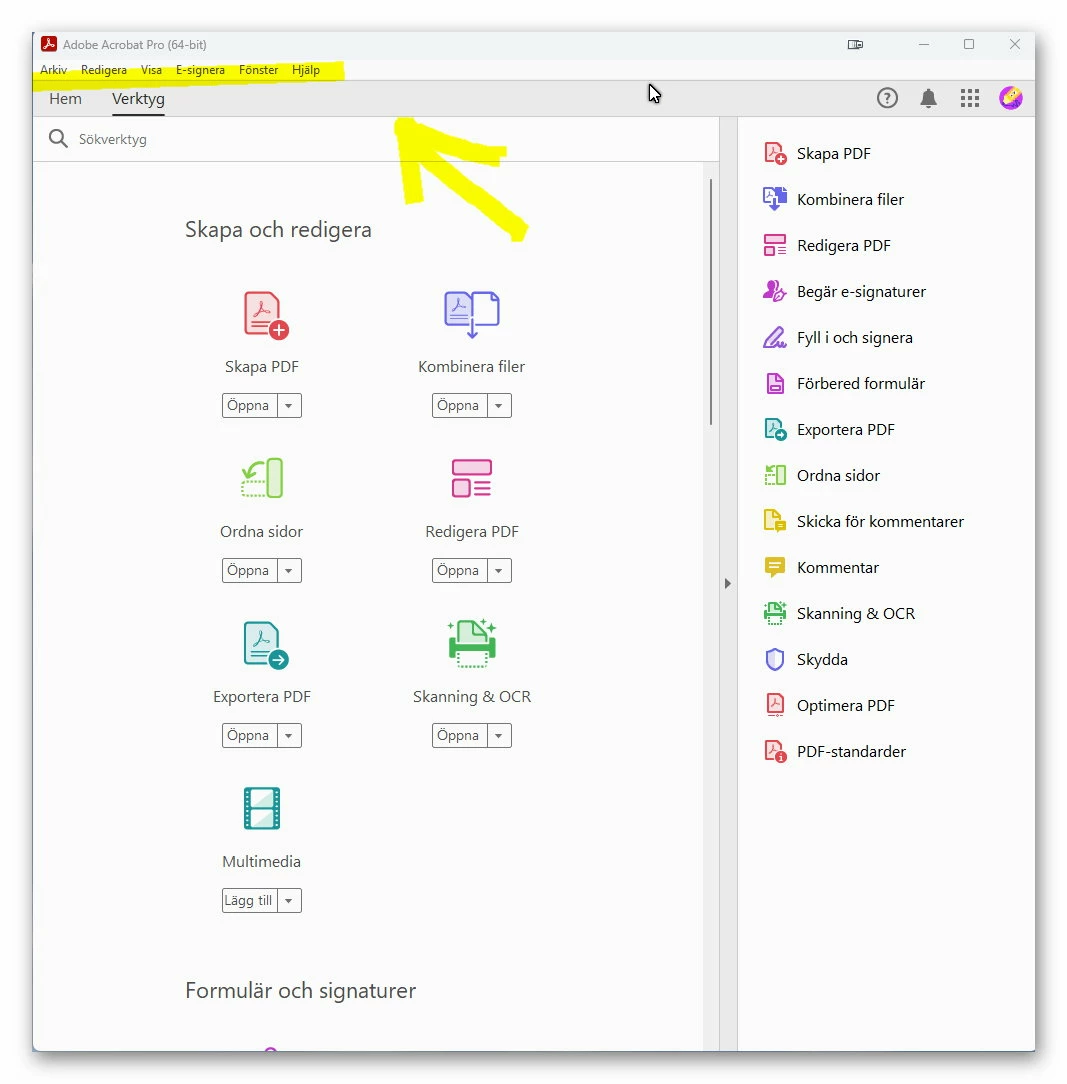Click Lägg till button under Multimedia

coord(249,901)
